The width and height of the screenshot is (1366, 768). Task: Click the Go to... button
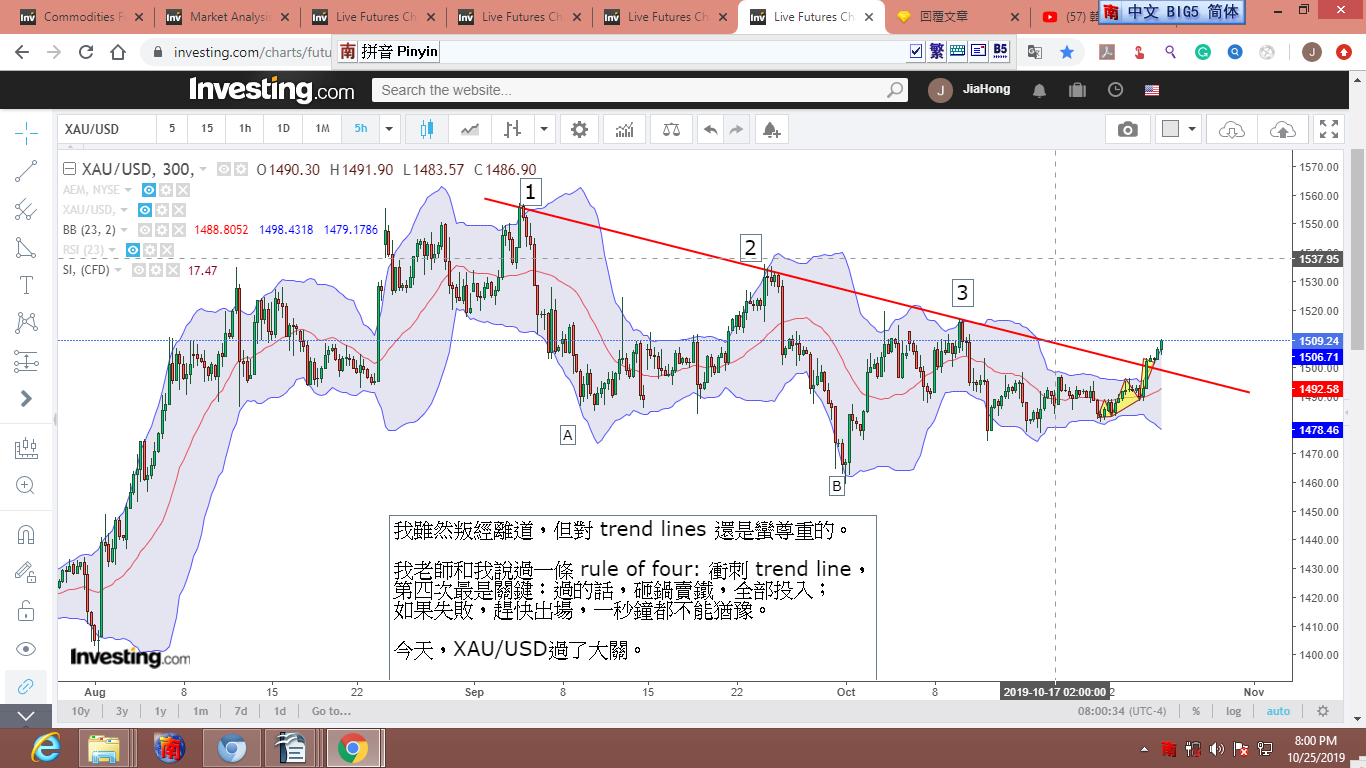tap(331, 711)
